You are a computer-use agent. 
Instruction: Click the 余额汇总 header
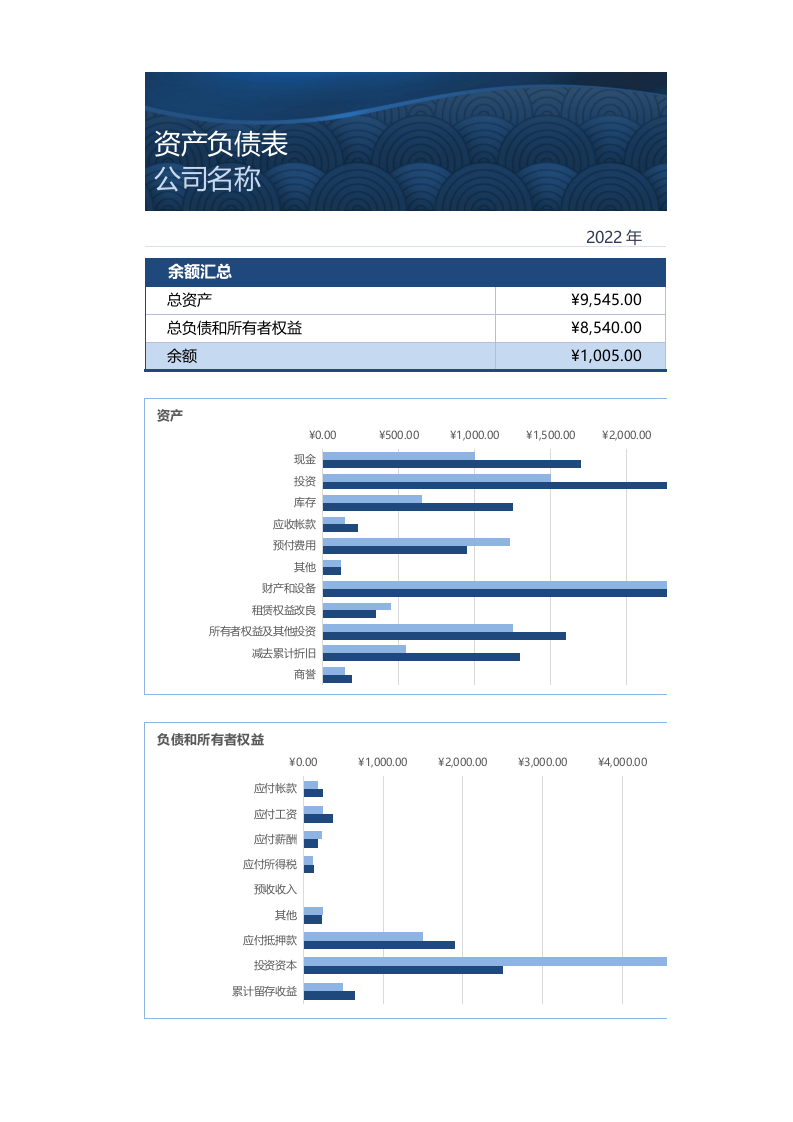pyautogui.click(x=200, y=272)
